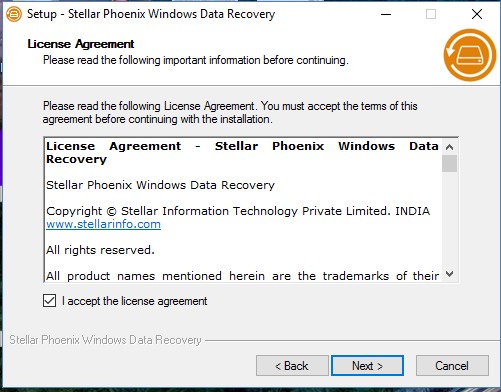Minimize the Setup window
This screenshot has width=501, height=392.
point(386,14)
